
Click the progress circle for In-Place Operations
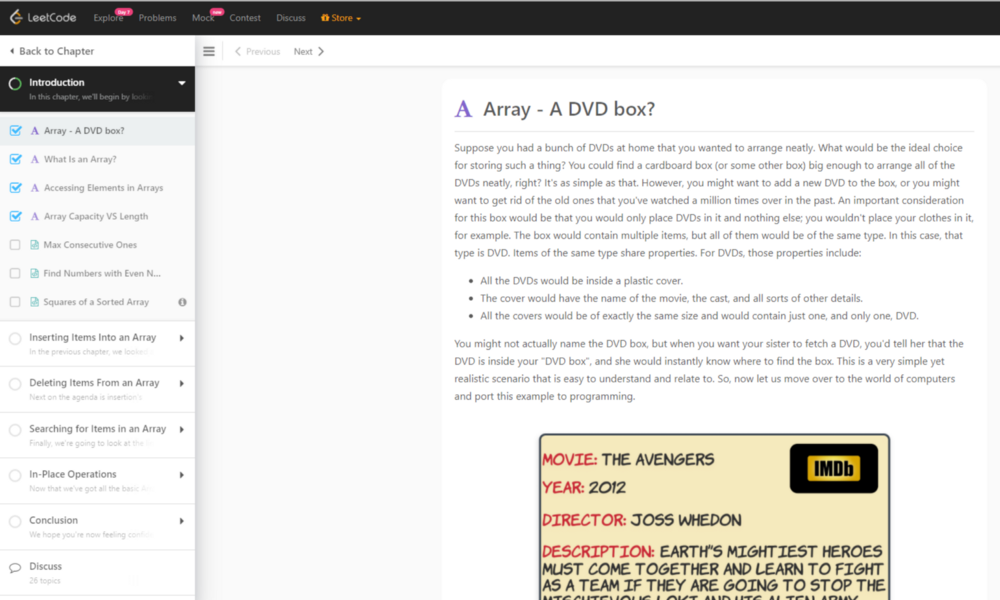(15, 475)
